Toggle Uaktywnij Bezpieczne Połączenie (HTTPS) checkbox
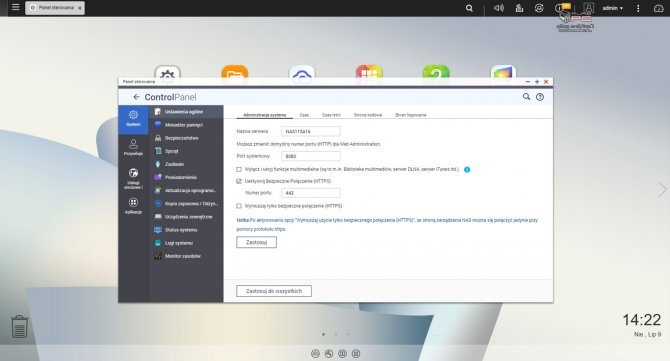Viewport: 670px width, 361px height. (239, 181)
